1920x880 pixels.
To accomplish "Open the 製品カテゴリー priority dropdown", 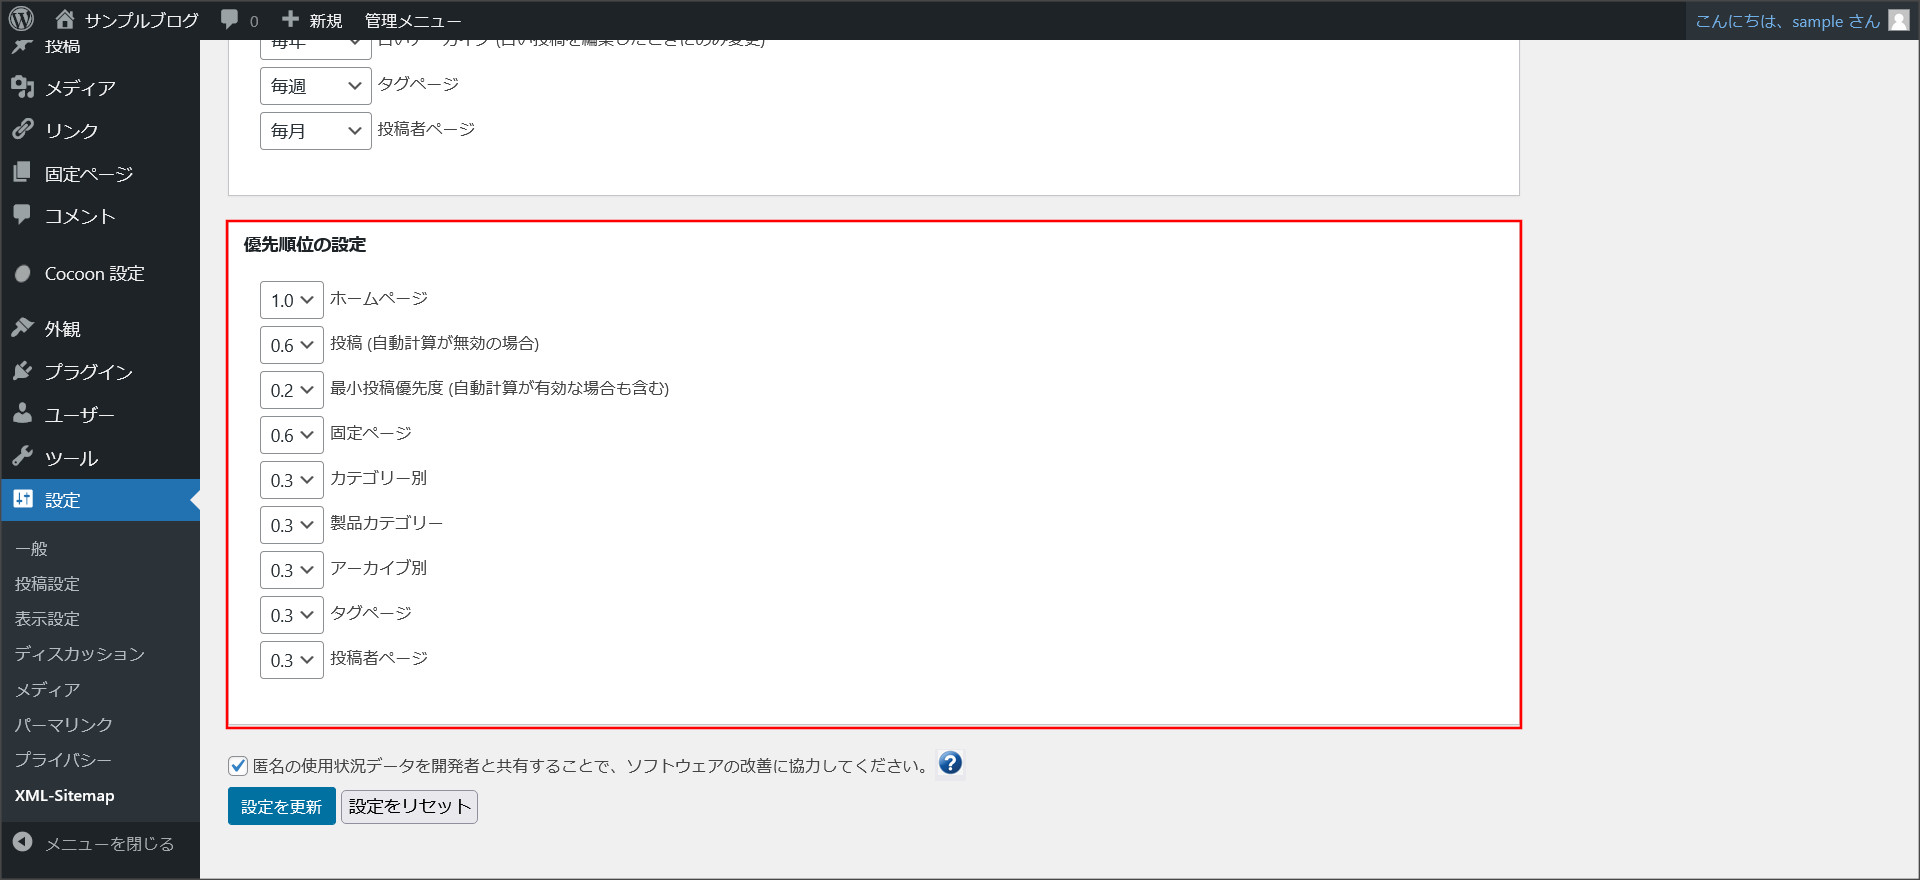I will coord(292,525).
